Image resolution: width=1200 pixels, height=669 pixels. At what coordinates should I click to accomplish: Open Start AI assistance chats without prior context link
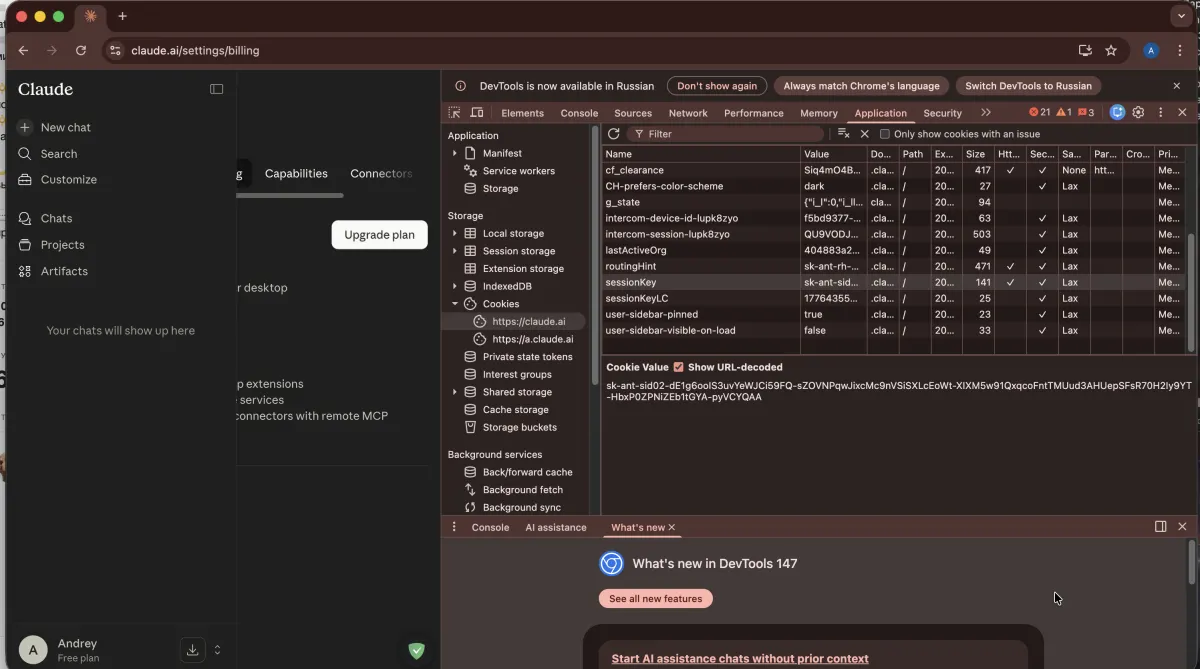point(740,659)
